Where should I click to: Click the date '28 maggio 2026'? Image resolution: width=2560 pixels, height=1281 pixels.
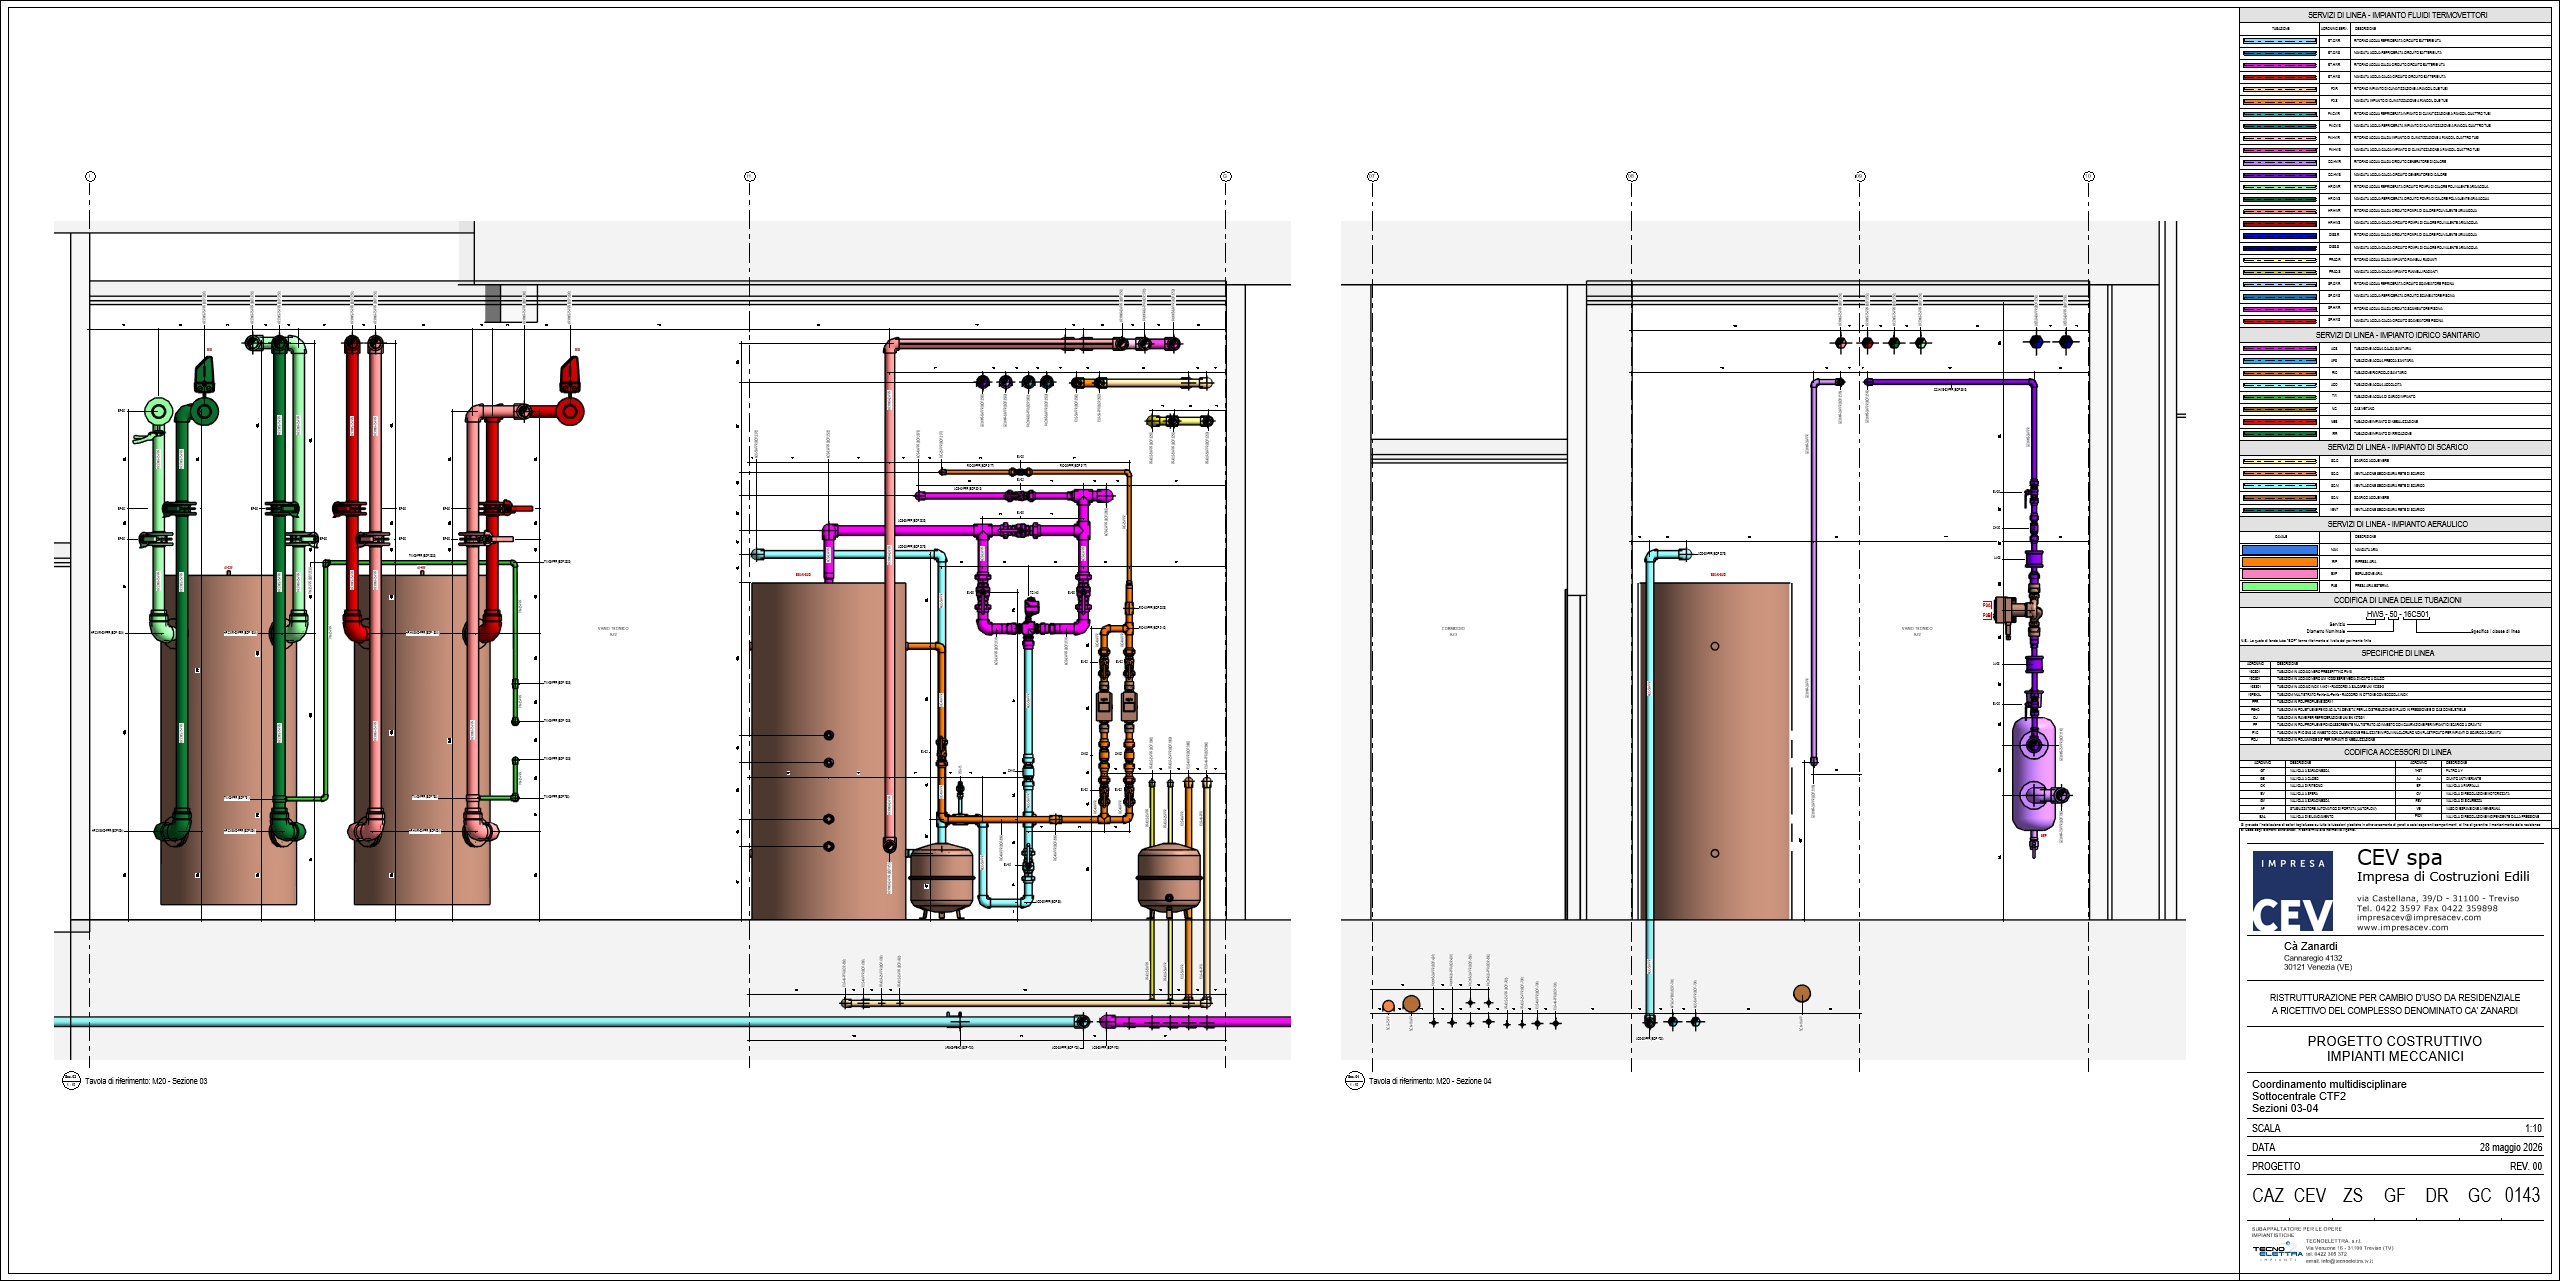pyautogui.click(x=2510, y=1147)
